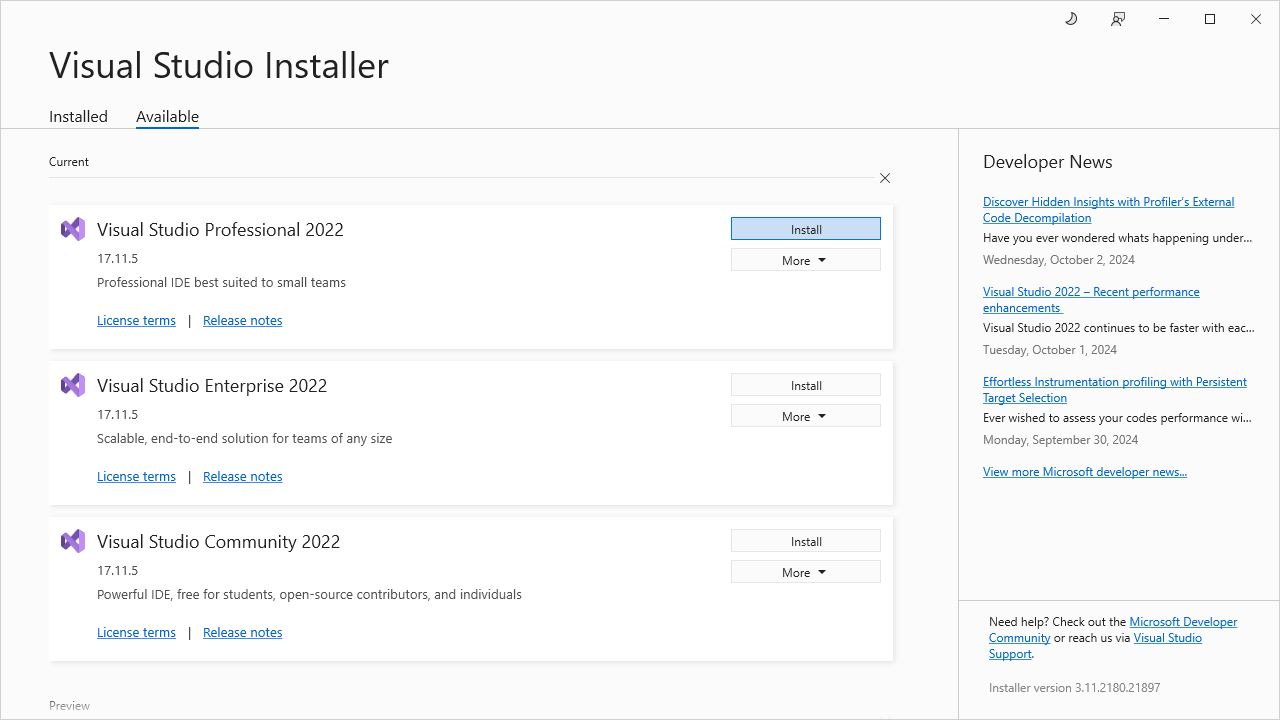The height and width of the screenshot is (720, 1280).
Task: View more Microsoft developer news
Action: 1084,471
